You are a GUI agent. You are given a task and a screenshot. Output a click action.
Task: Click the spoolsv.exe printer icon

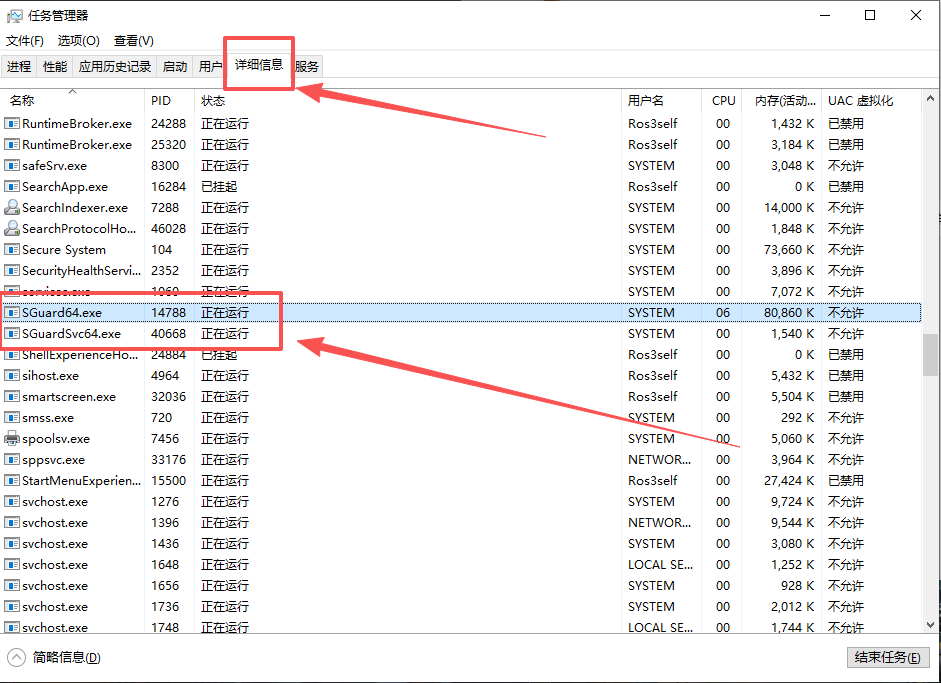[x=12, y=439]
